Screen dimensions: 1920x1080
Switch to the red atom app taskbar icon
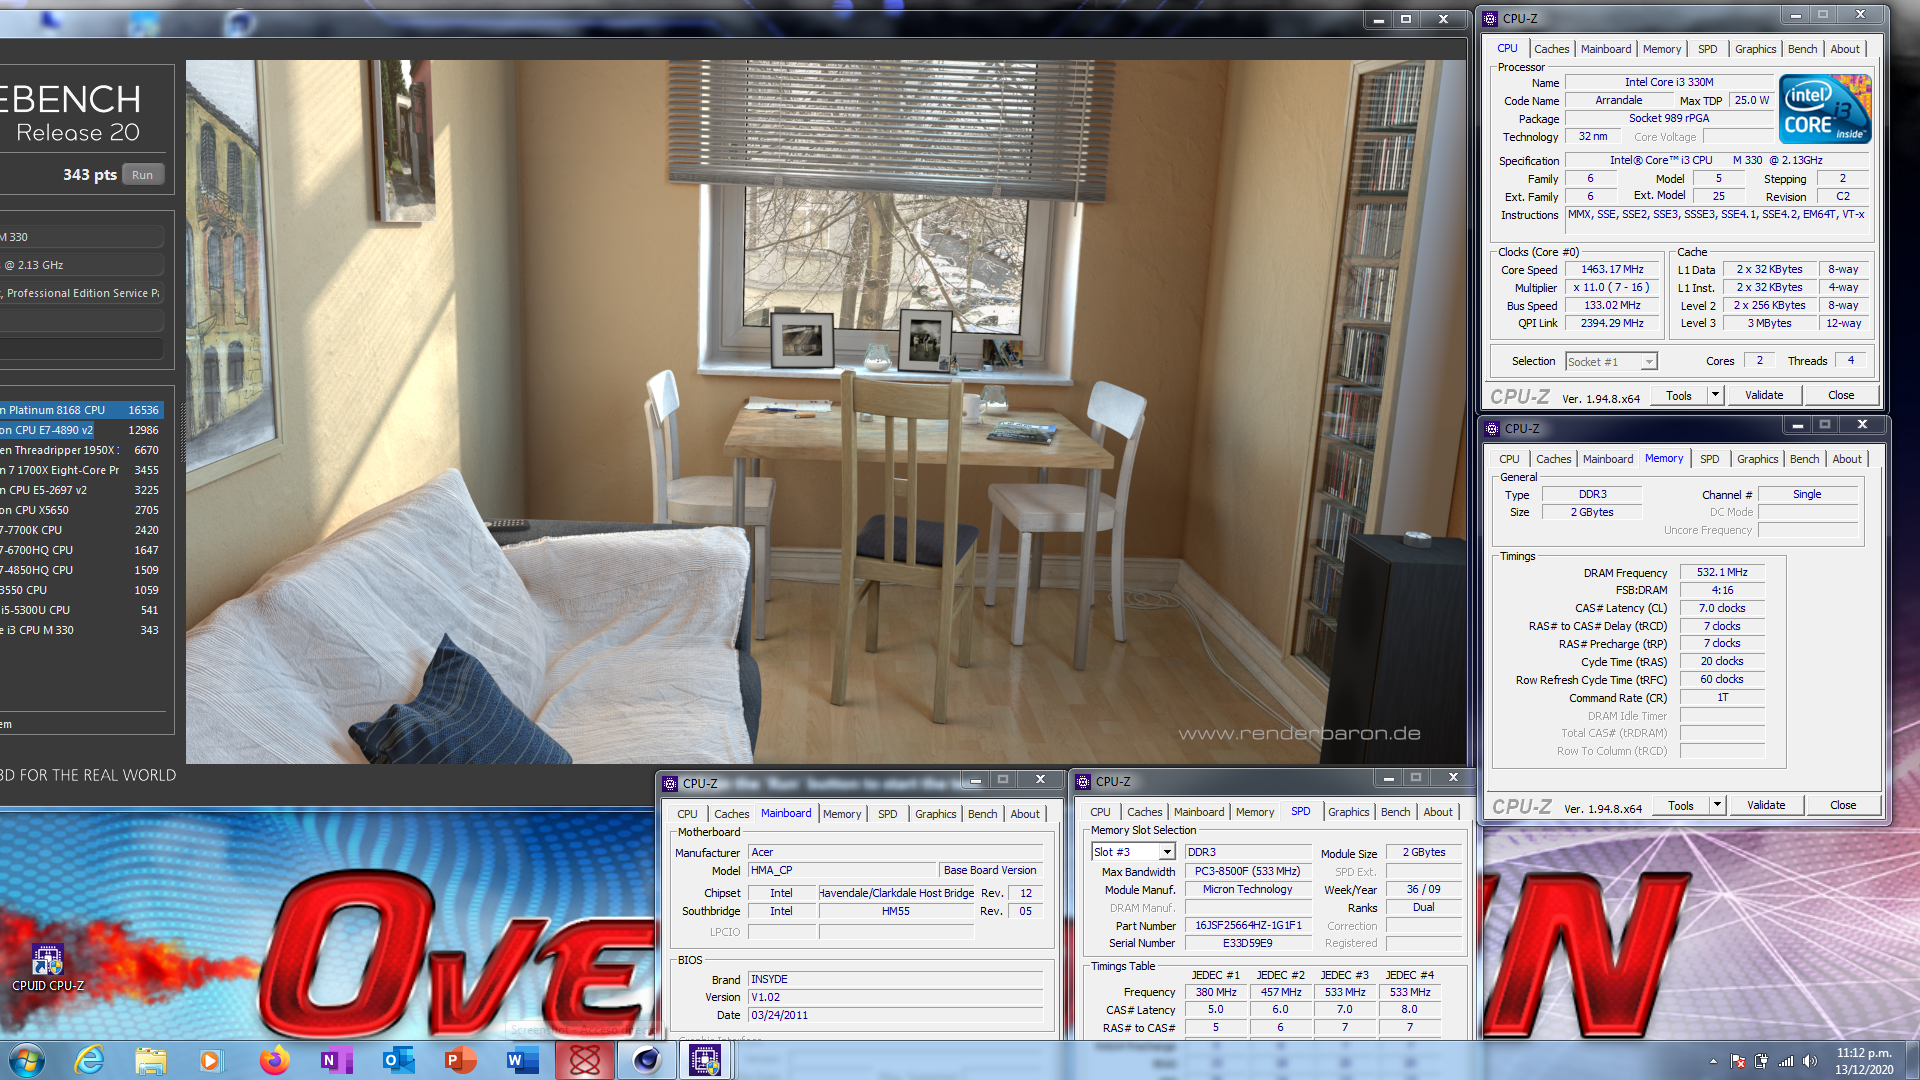(x=585, y=1060)
